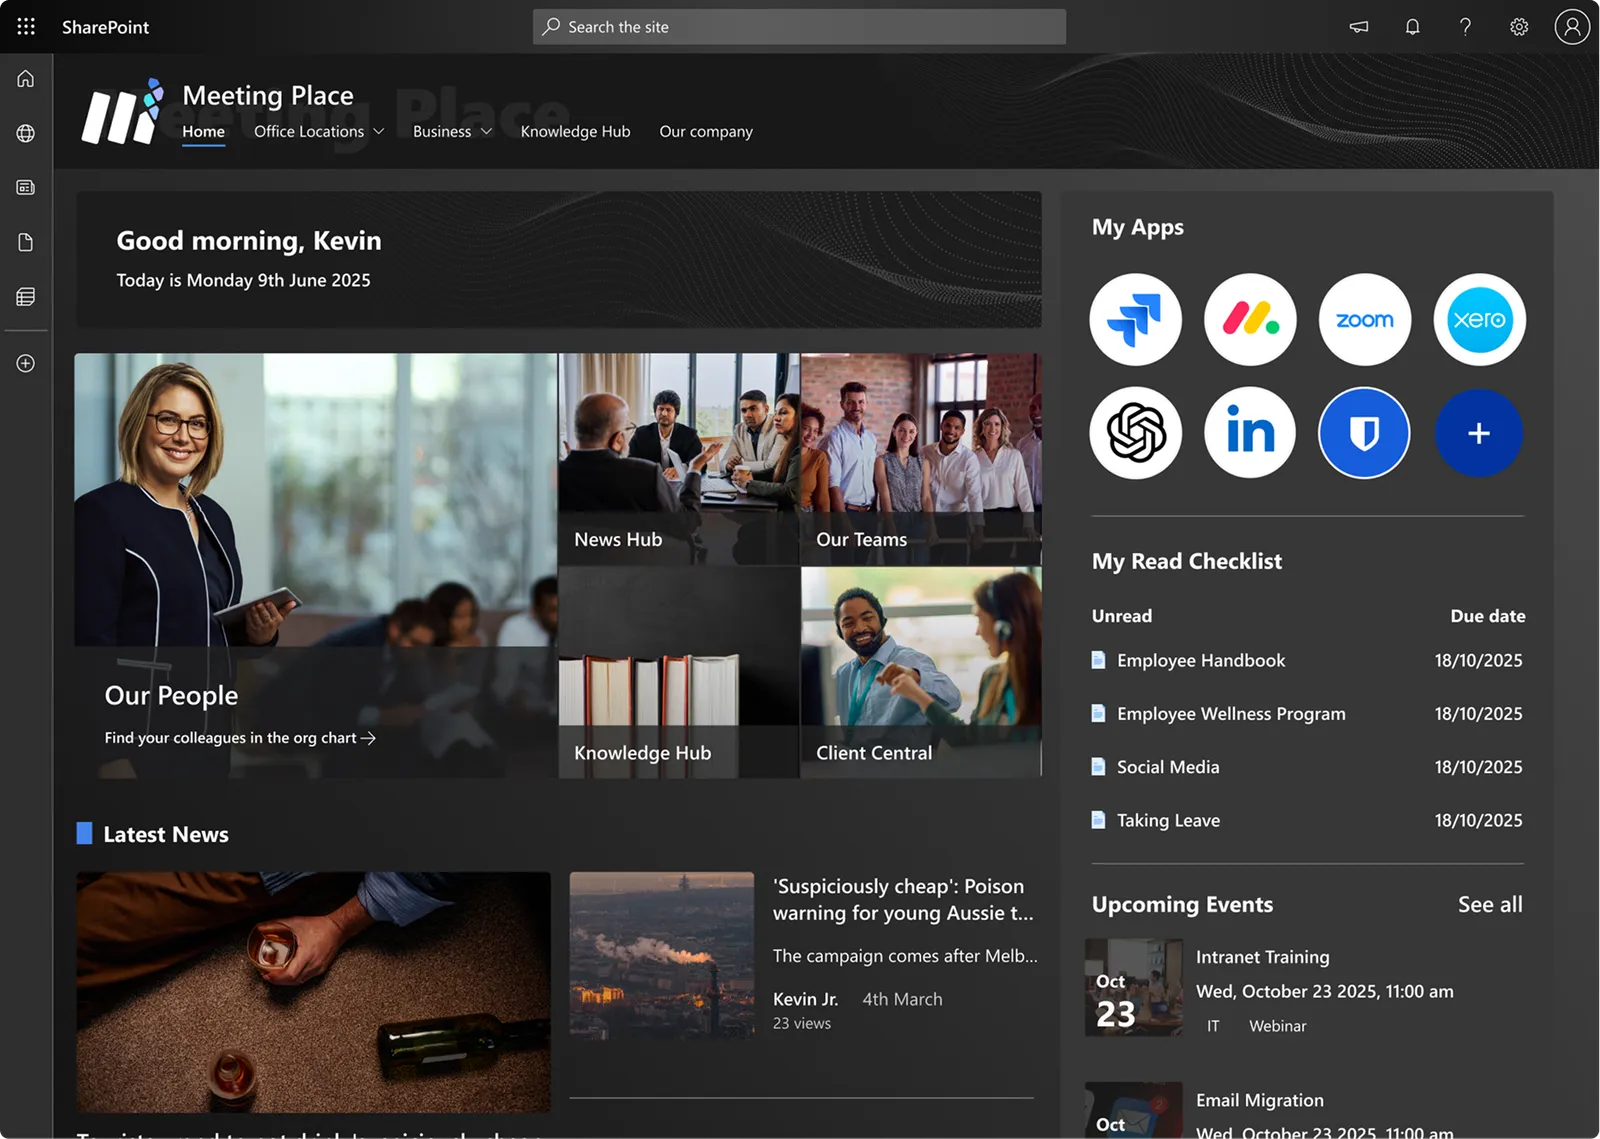Focus the Search the site field
Image resolution: width=1600 pixels, height=1139 pixels.
point(799,27)
